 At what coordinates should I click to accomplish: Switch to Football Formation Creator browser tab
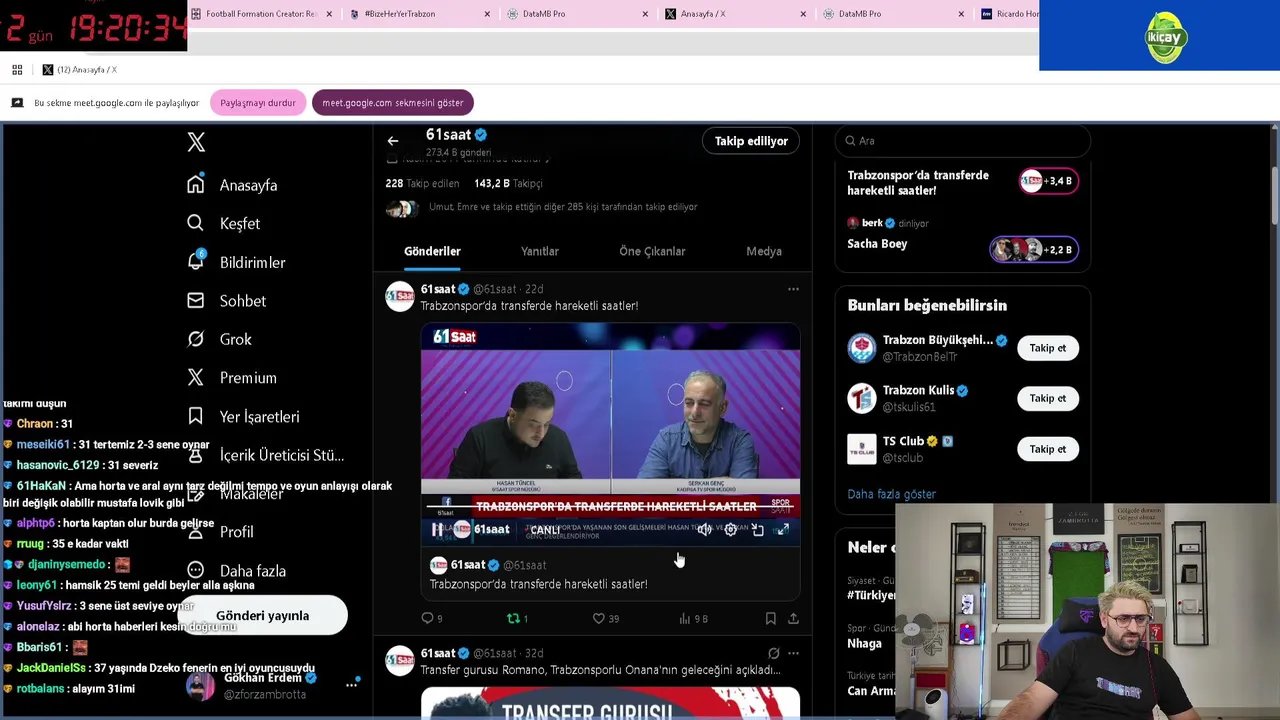pos(260,14)
